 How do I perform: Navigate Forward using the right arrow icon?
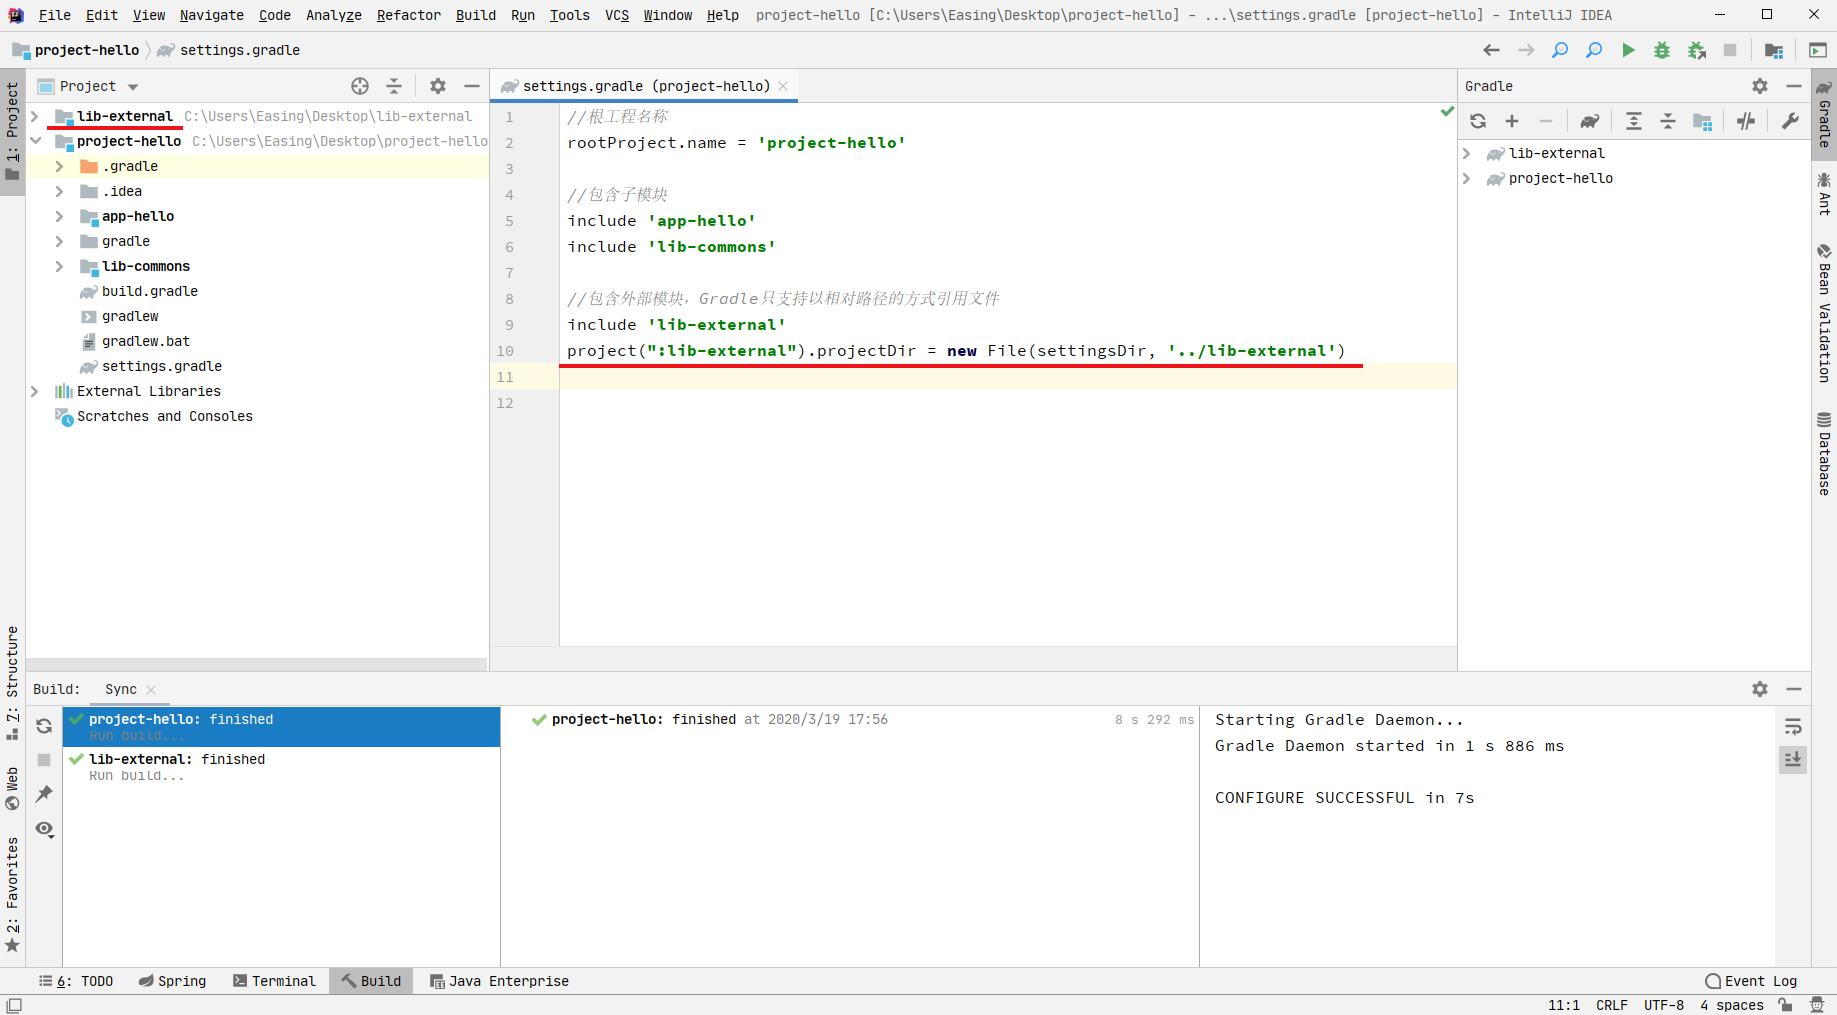coord(1526,50)
